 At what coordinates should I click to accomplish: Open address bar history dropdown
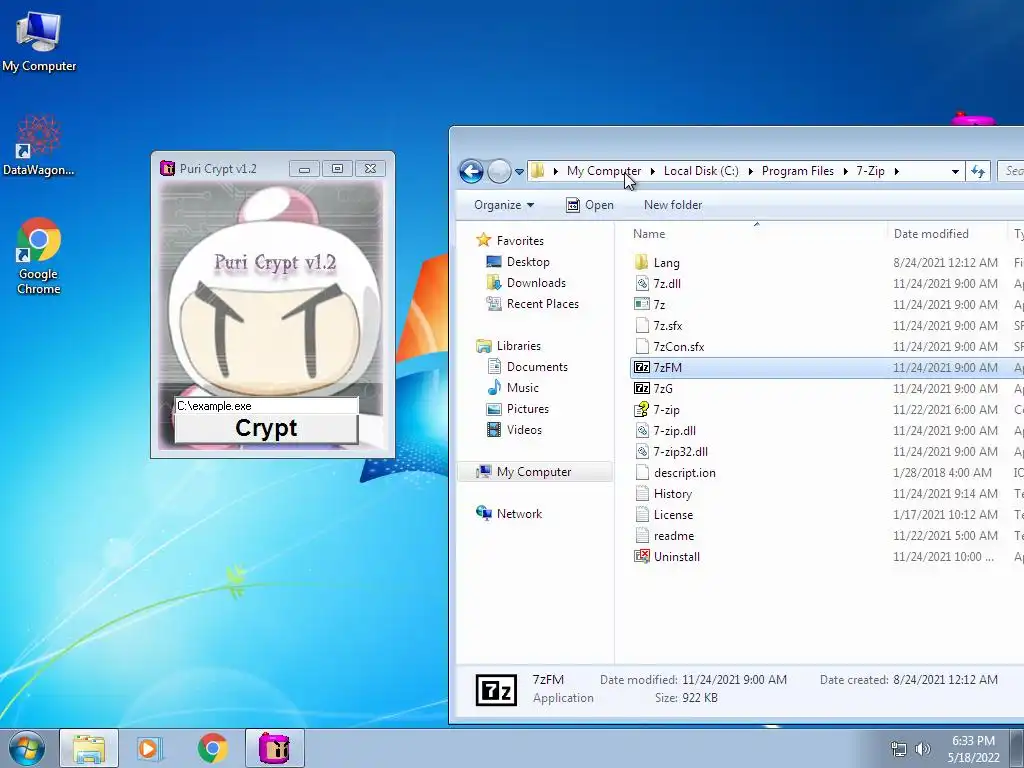coord(955,172)
